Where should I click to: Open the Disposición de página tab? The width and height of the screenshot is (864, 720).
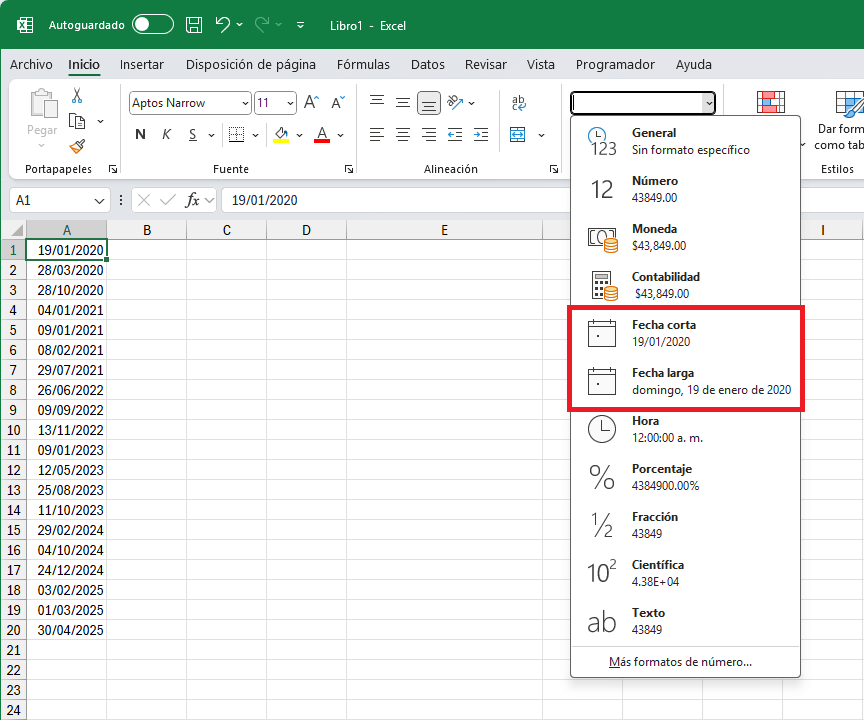click(251, 64)
